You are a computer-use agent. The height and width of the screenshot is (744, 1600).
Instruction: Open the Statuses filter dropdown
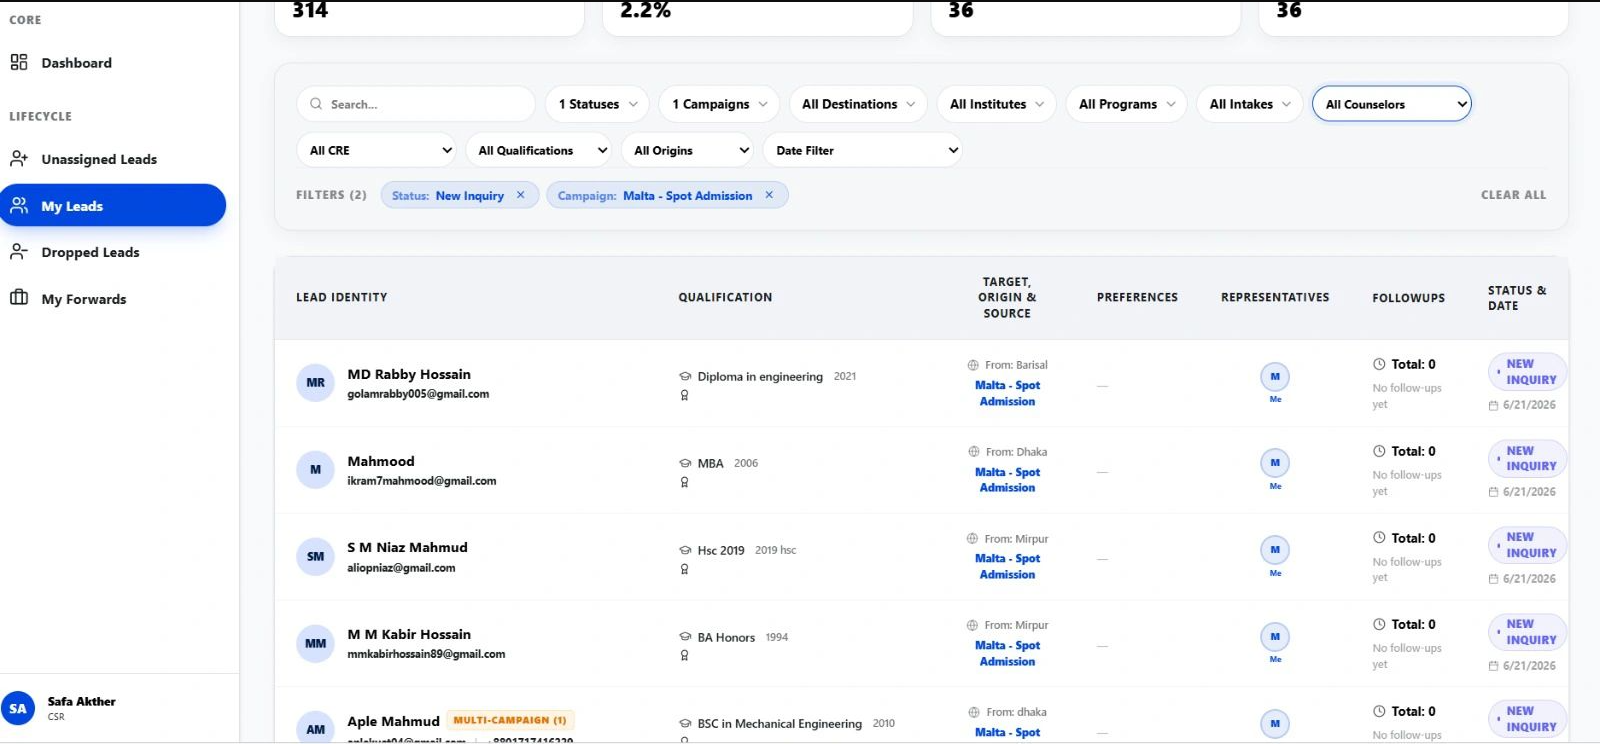[598, 104]
